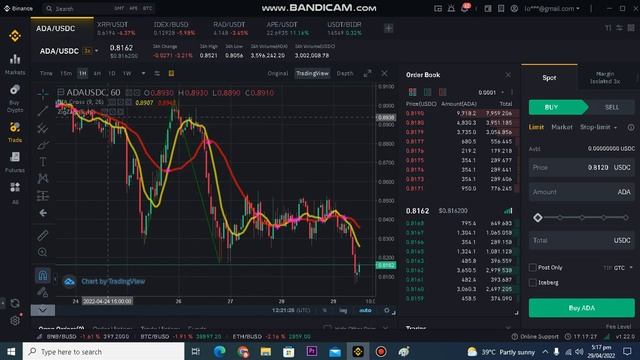Switch to IDEX/BUSD pair tab
The image size is (640, 360).
pos(174,28)
